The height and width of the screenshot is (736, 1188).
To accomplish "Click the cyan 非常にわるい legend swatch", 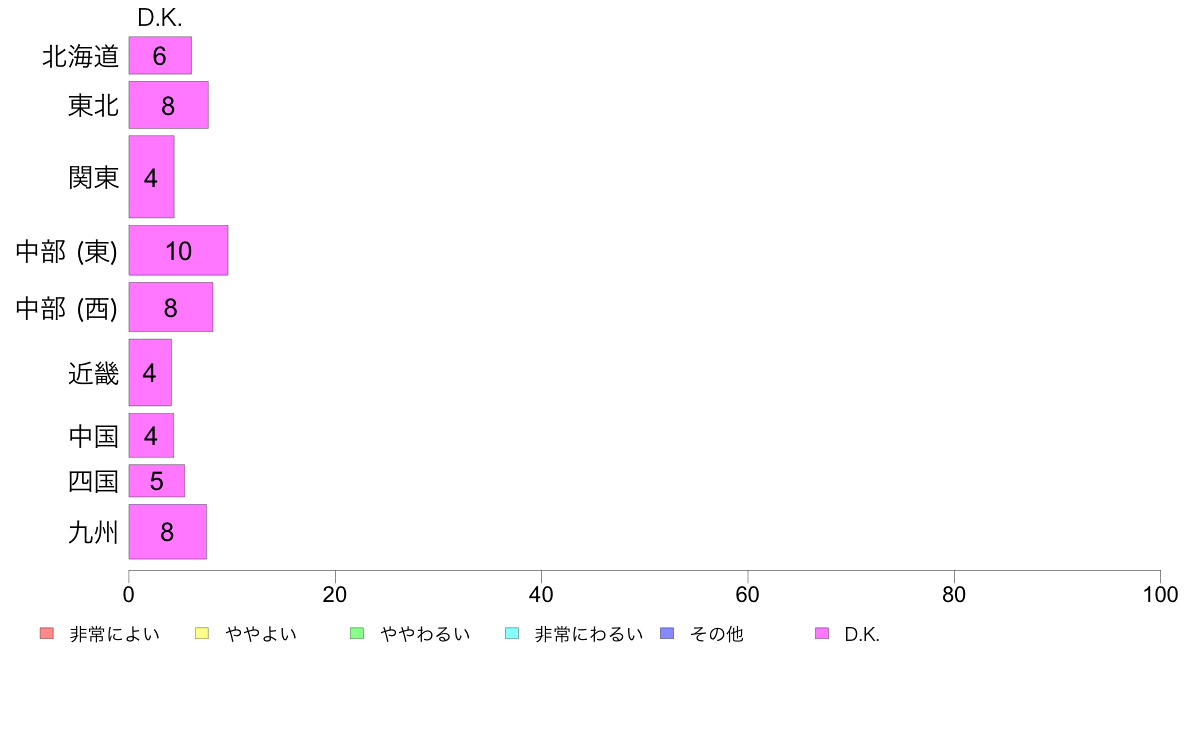I will (512, 634).
